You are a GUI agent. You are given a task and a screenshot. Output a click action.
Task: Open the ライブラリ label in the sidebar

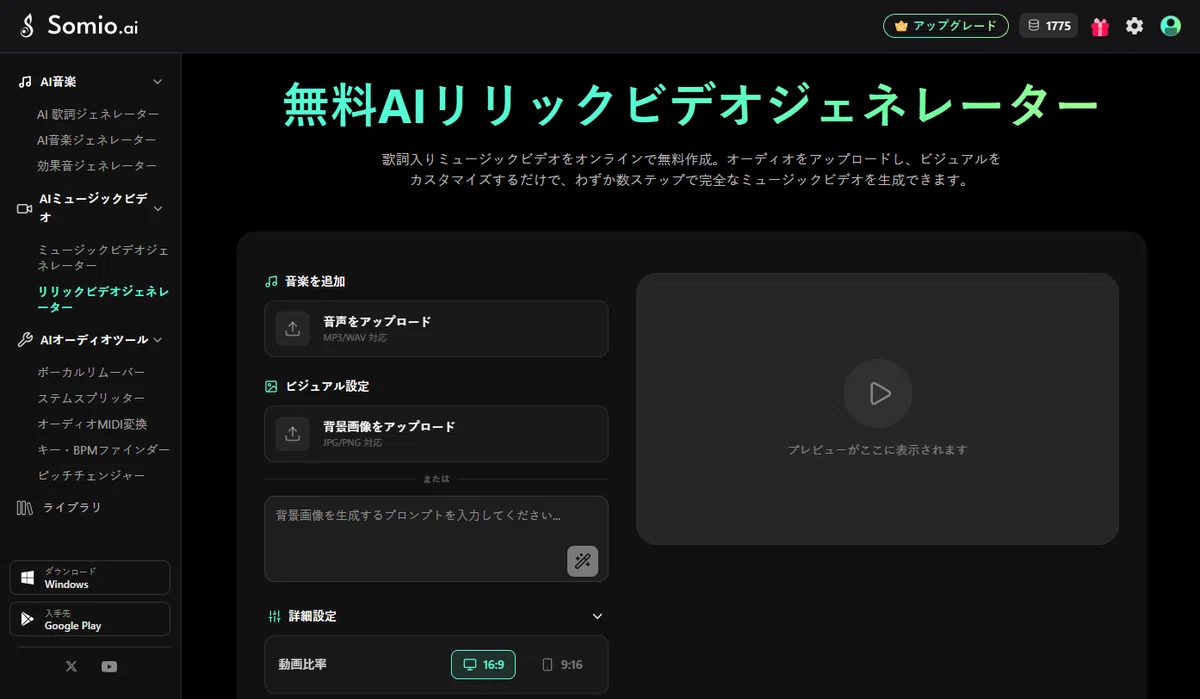[x=72, y=508]
